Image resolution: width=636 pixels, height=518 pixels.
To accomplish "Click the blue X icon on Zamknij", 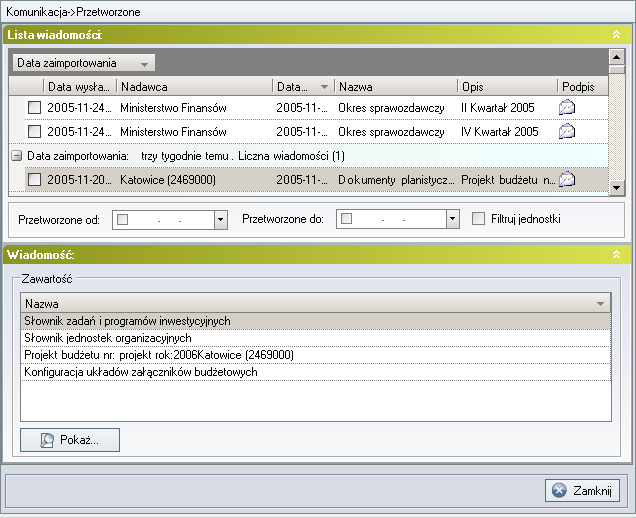I will (x=559, y=490).
